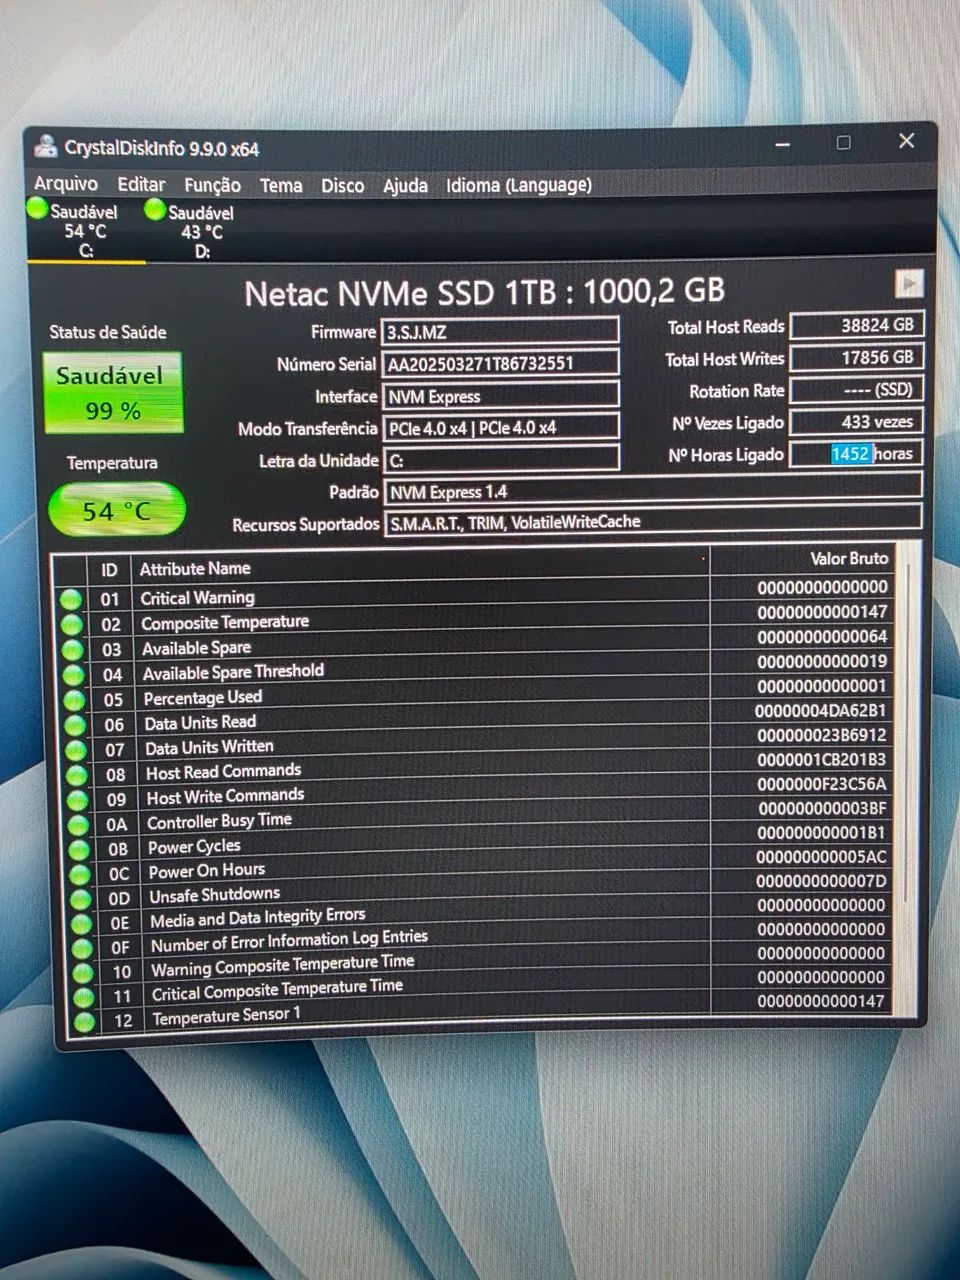Image resolution: width=960 pixels, height=1280 pixels.
Task: Click raw value 0000001CB201B3
Action: pyautogui.click(x=821, y=759)
